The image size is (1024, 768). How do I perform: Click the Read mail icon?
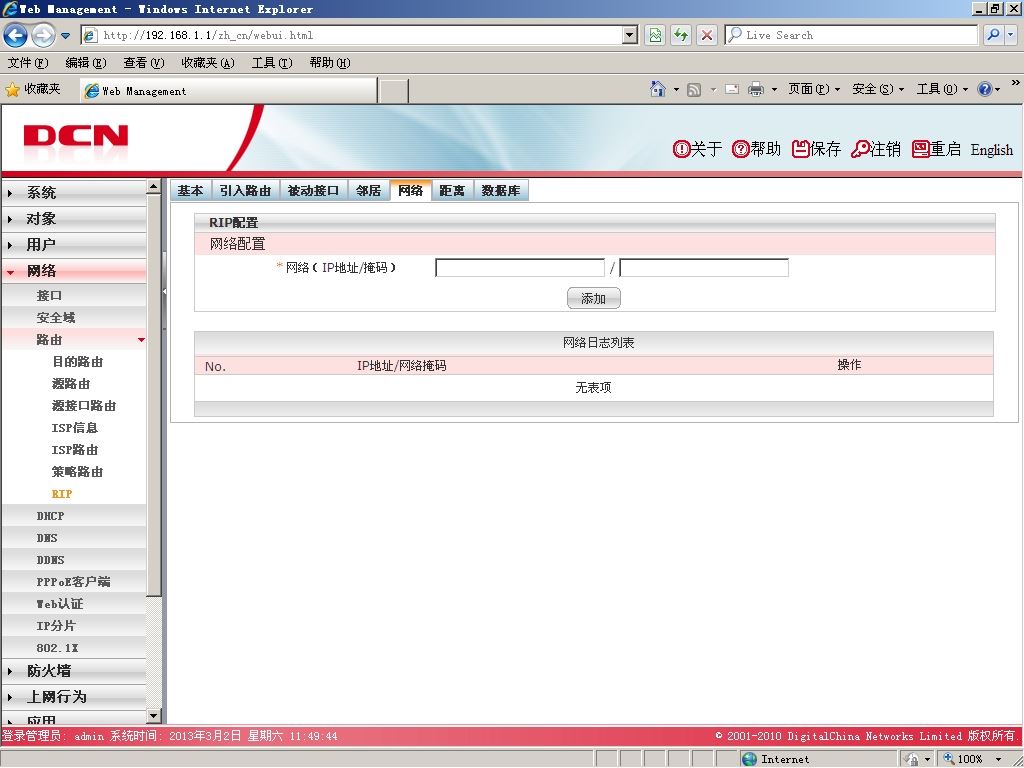point(732,89)
